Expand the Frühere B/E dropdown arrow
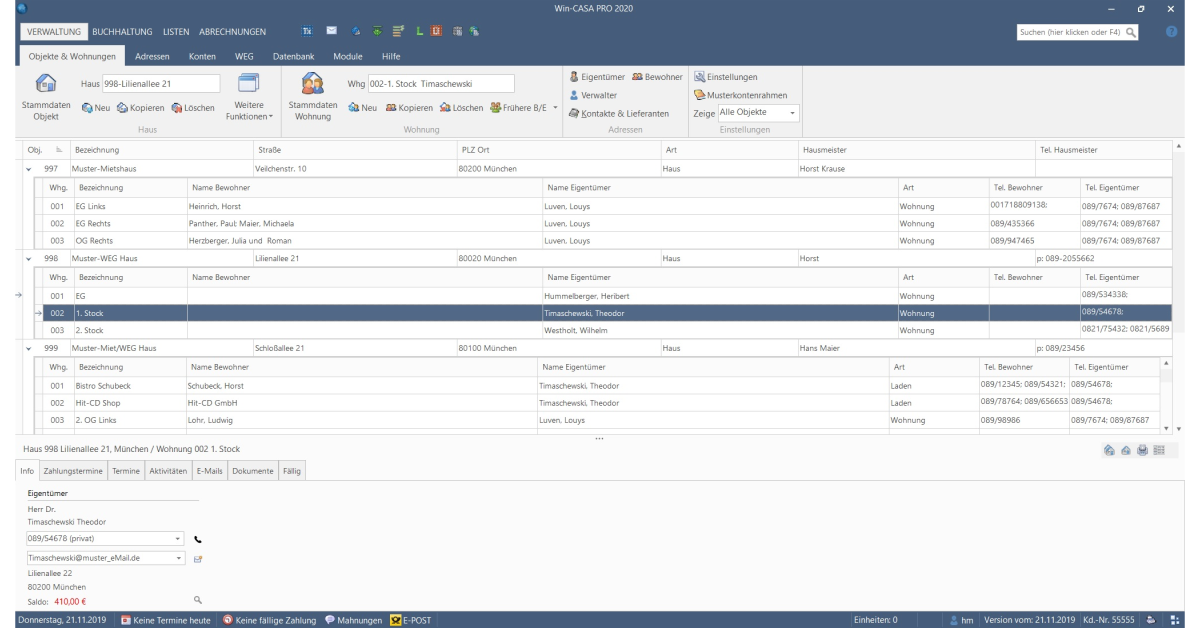Image resolution: width=1200 pixels, height=628 pixels. click(x=554, y=107)
